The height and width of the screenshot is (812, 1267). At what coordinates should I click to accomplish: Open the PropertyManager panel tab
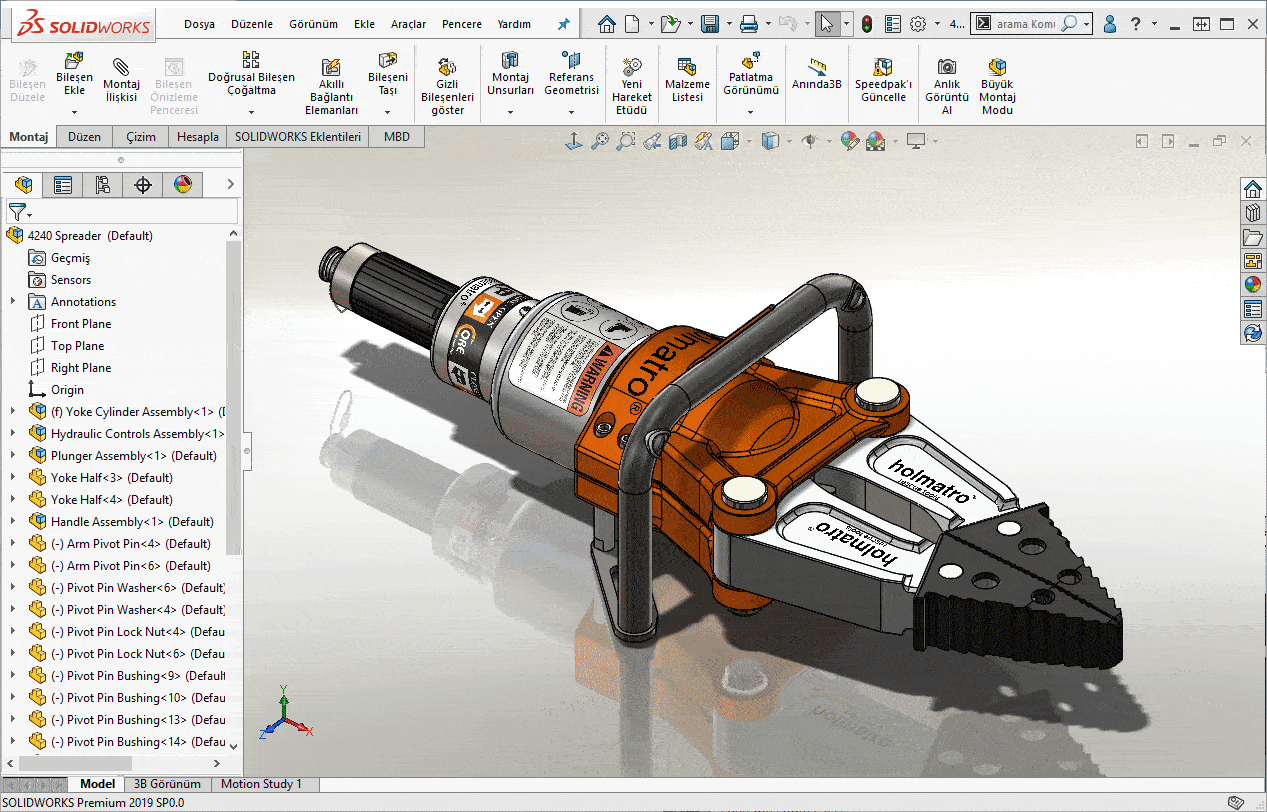63,184
